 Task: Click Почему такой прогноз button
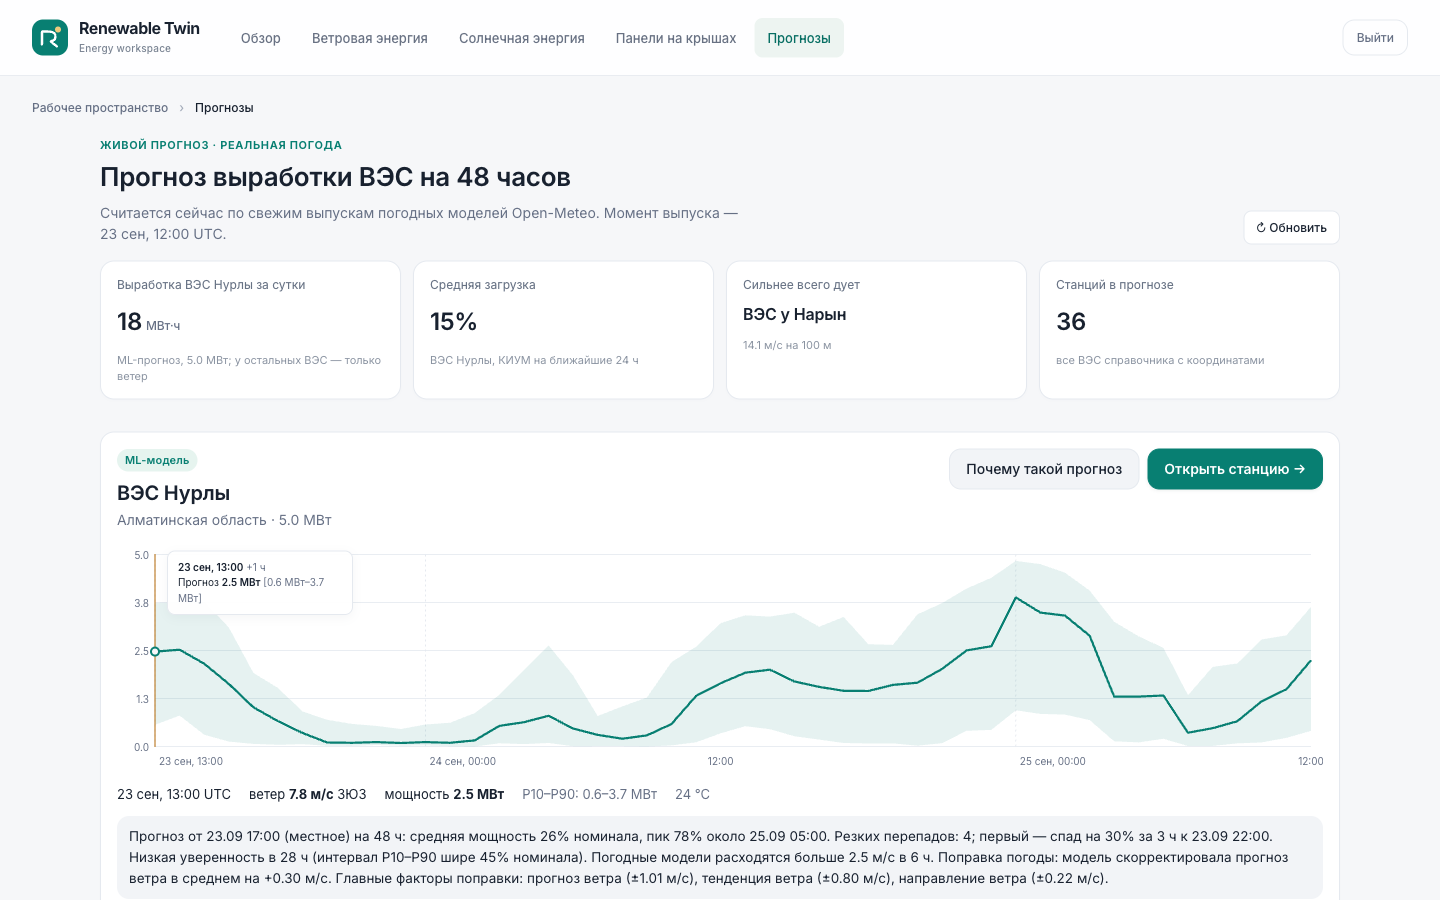[1044, 469]
